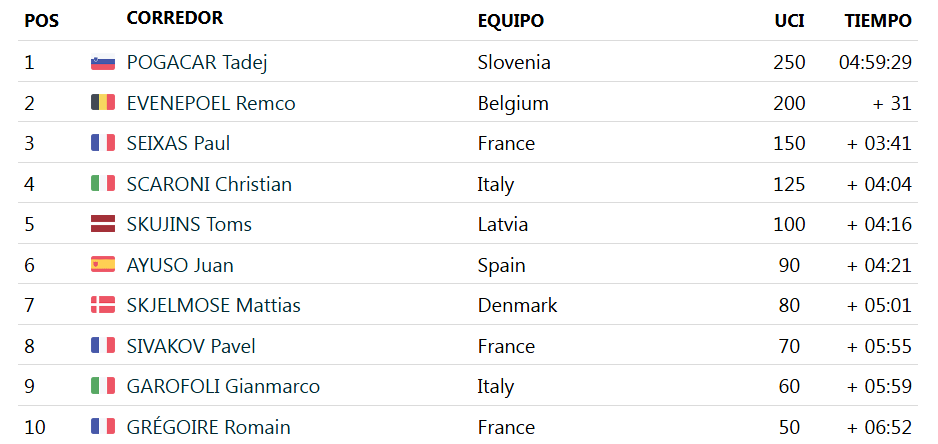
Task: Click the Latvia flag beside Skujins
Action: click(x=103, y=225)
